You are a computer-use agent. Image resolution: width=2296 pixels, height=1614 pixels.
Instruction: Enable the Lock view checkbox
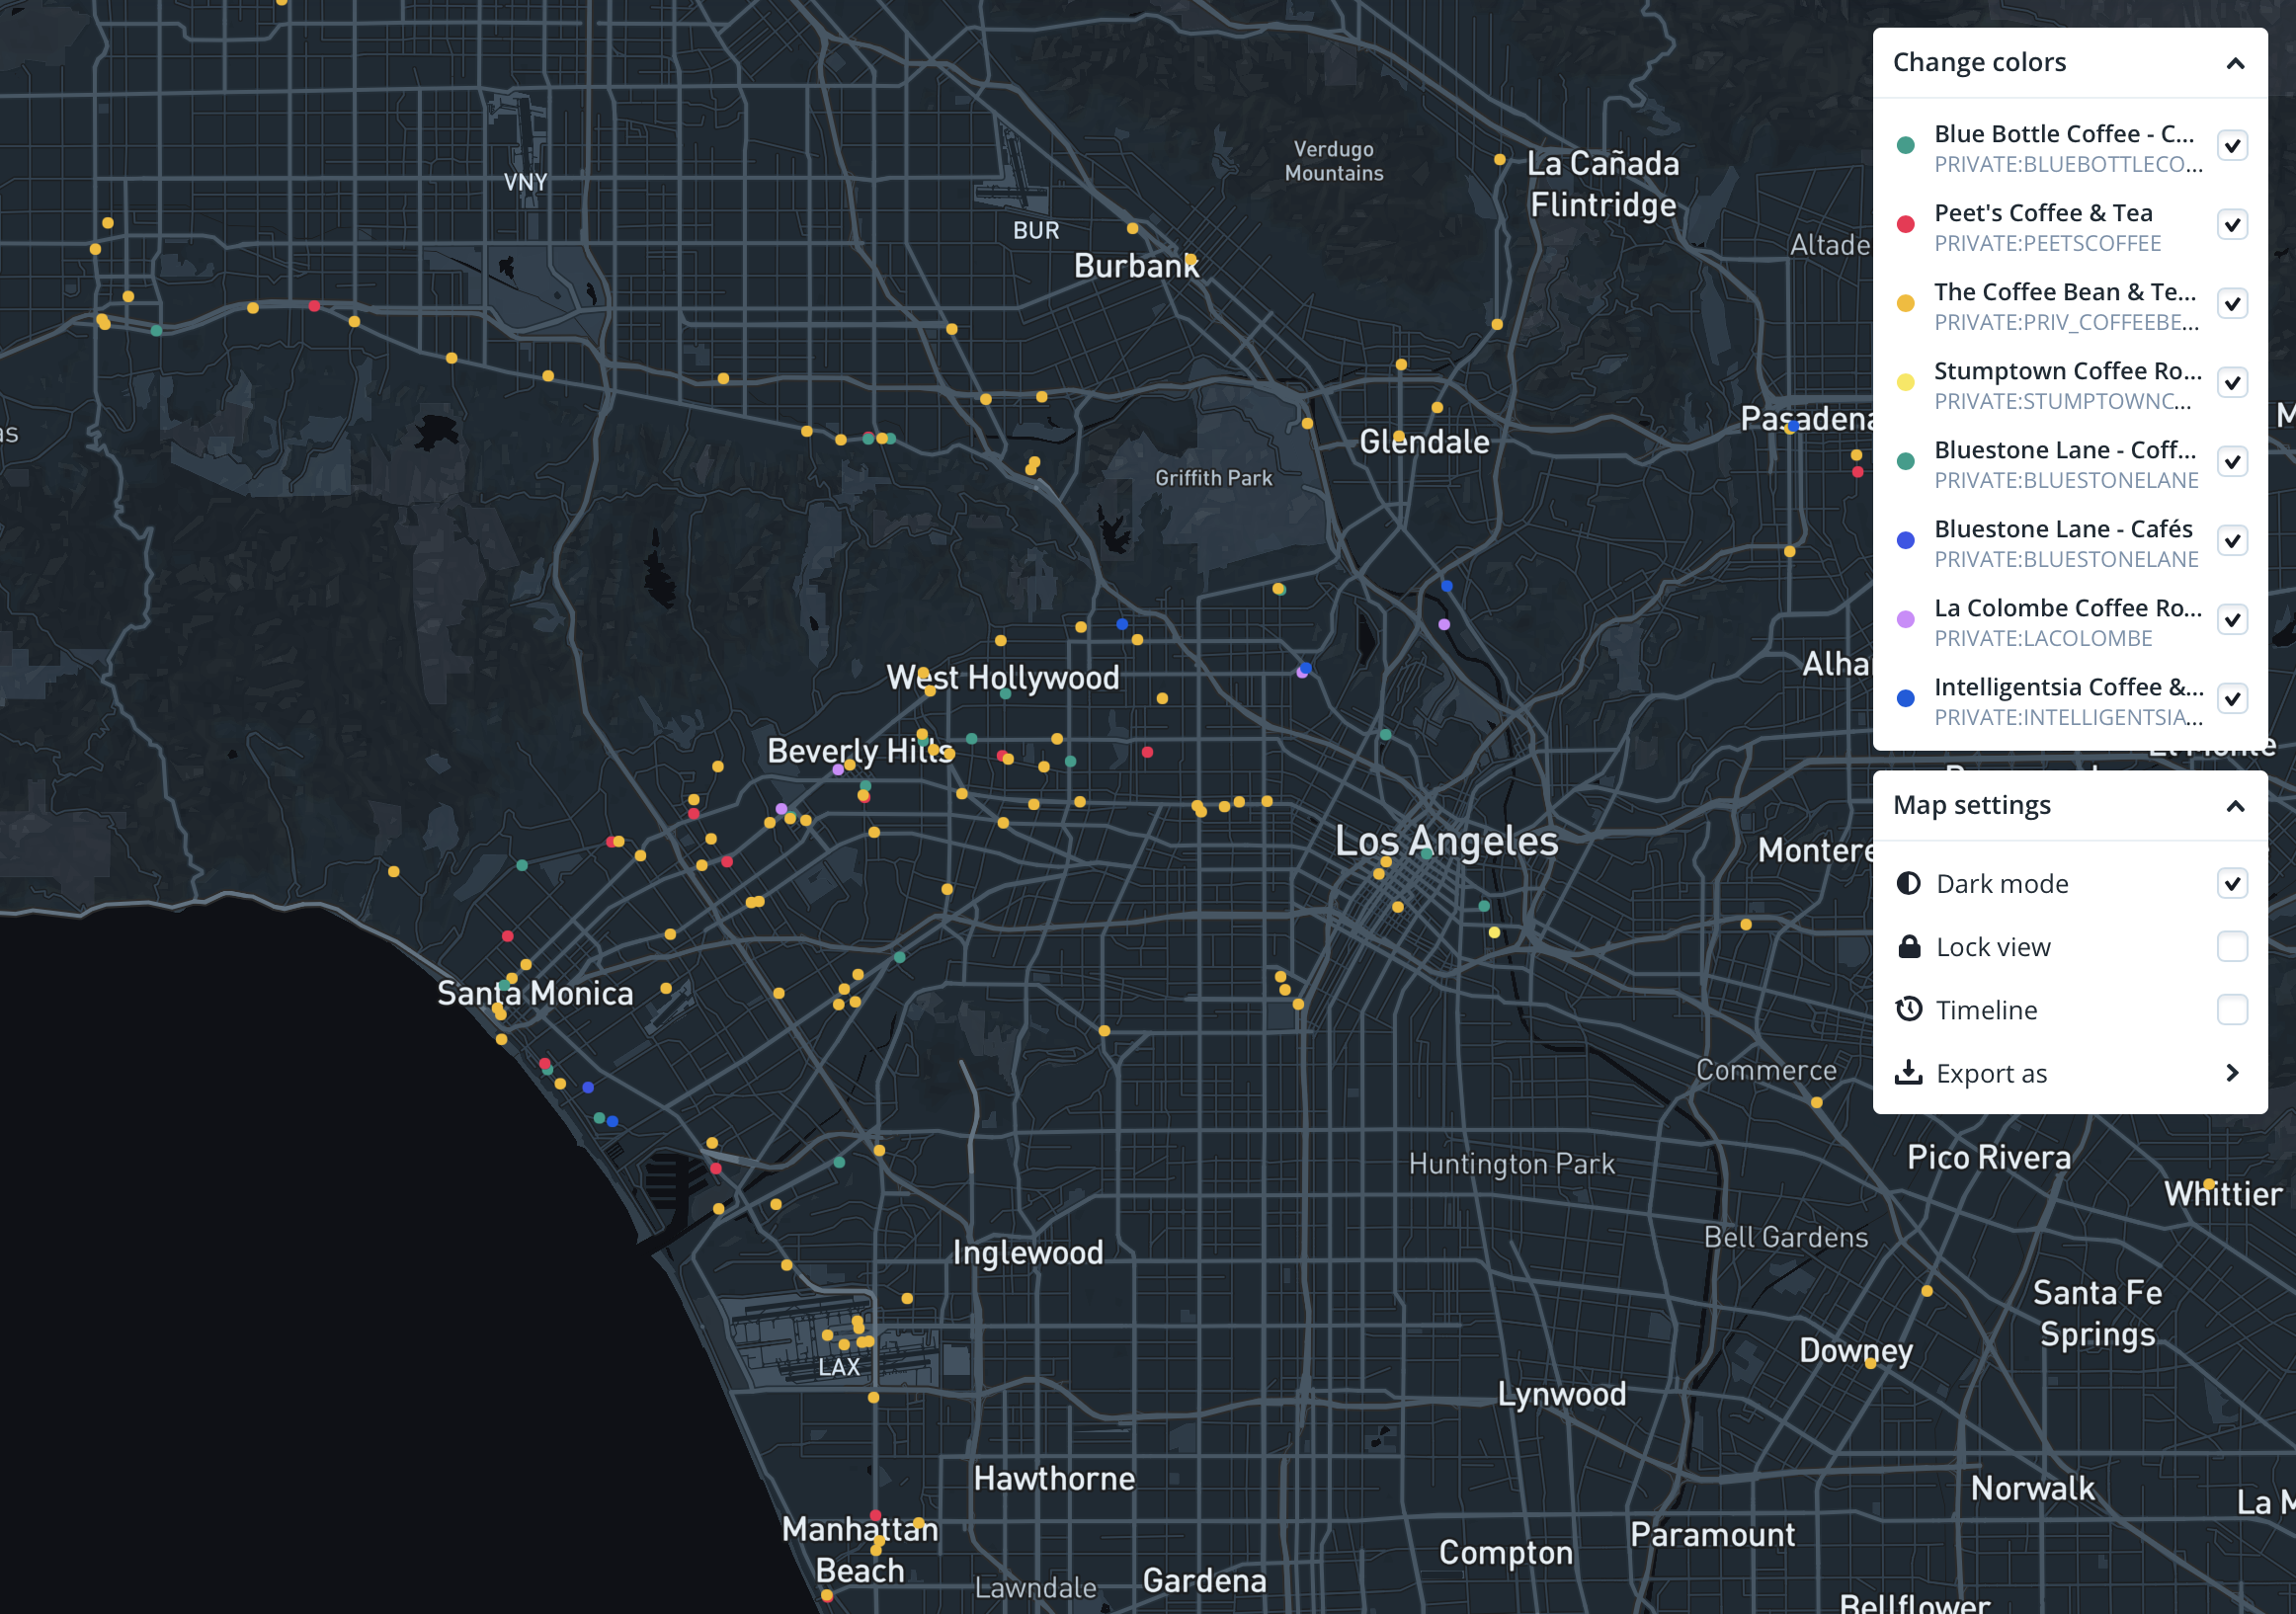tap(2232, 946)
